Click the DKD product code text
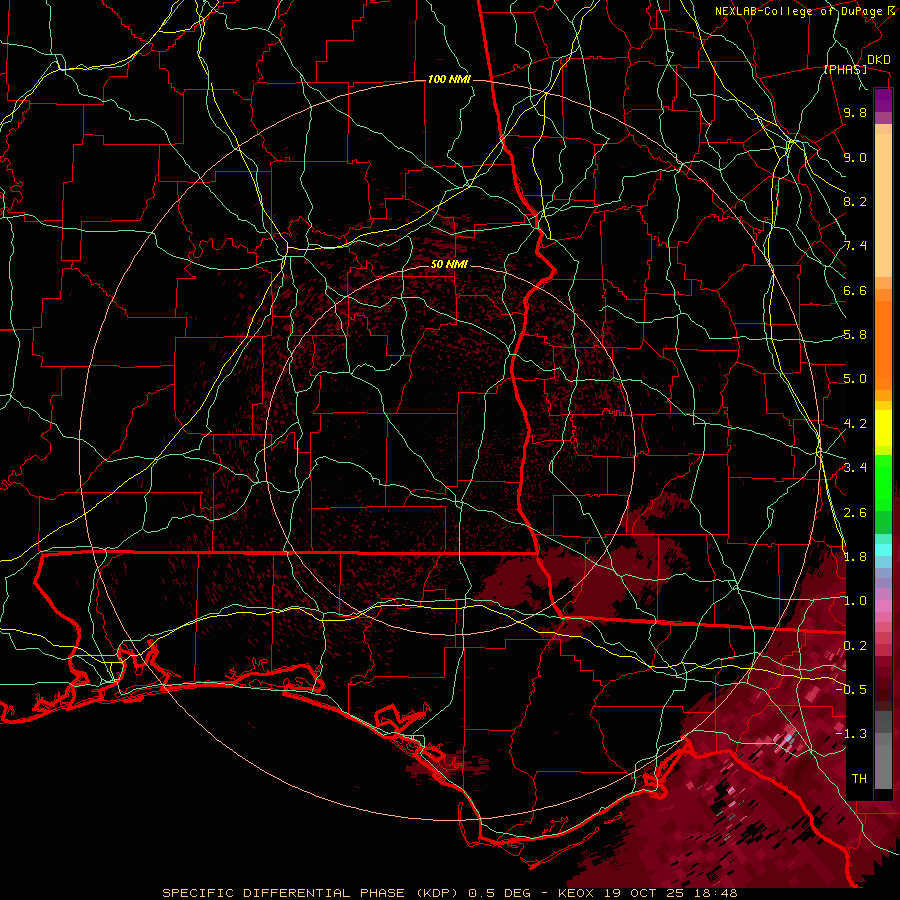 tap(878, 60)
